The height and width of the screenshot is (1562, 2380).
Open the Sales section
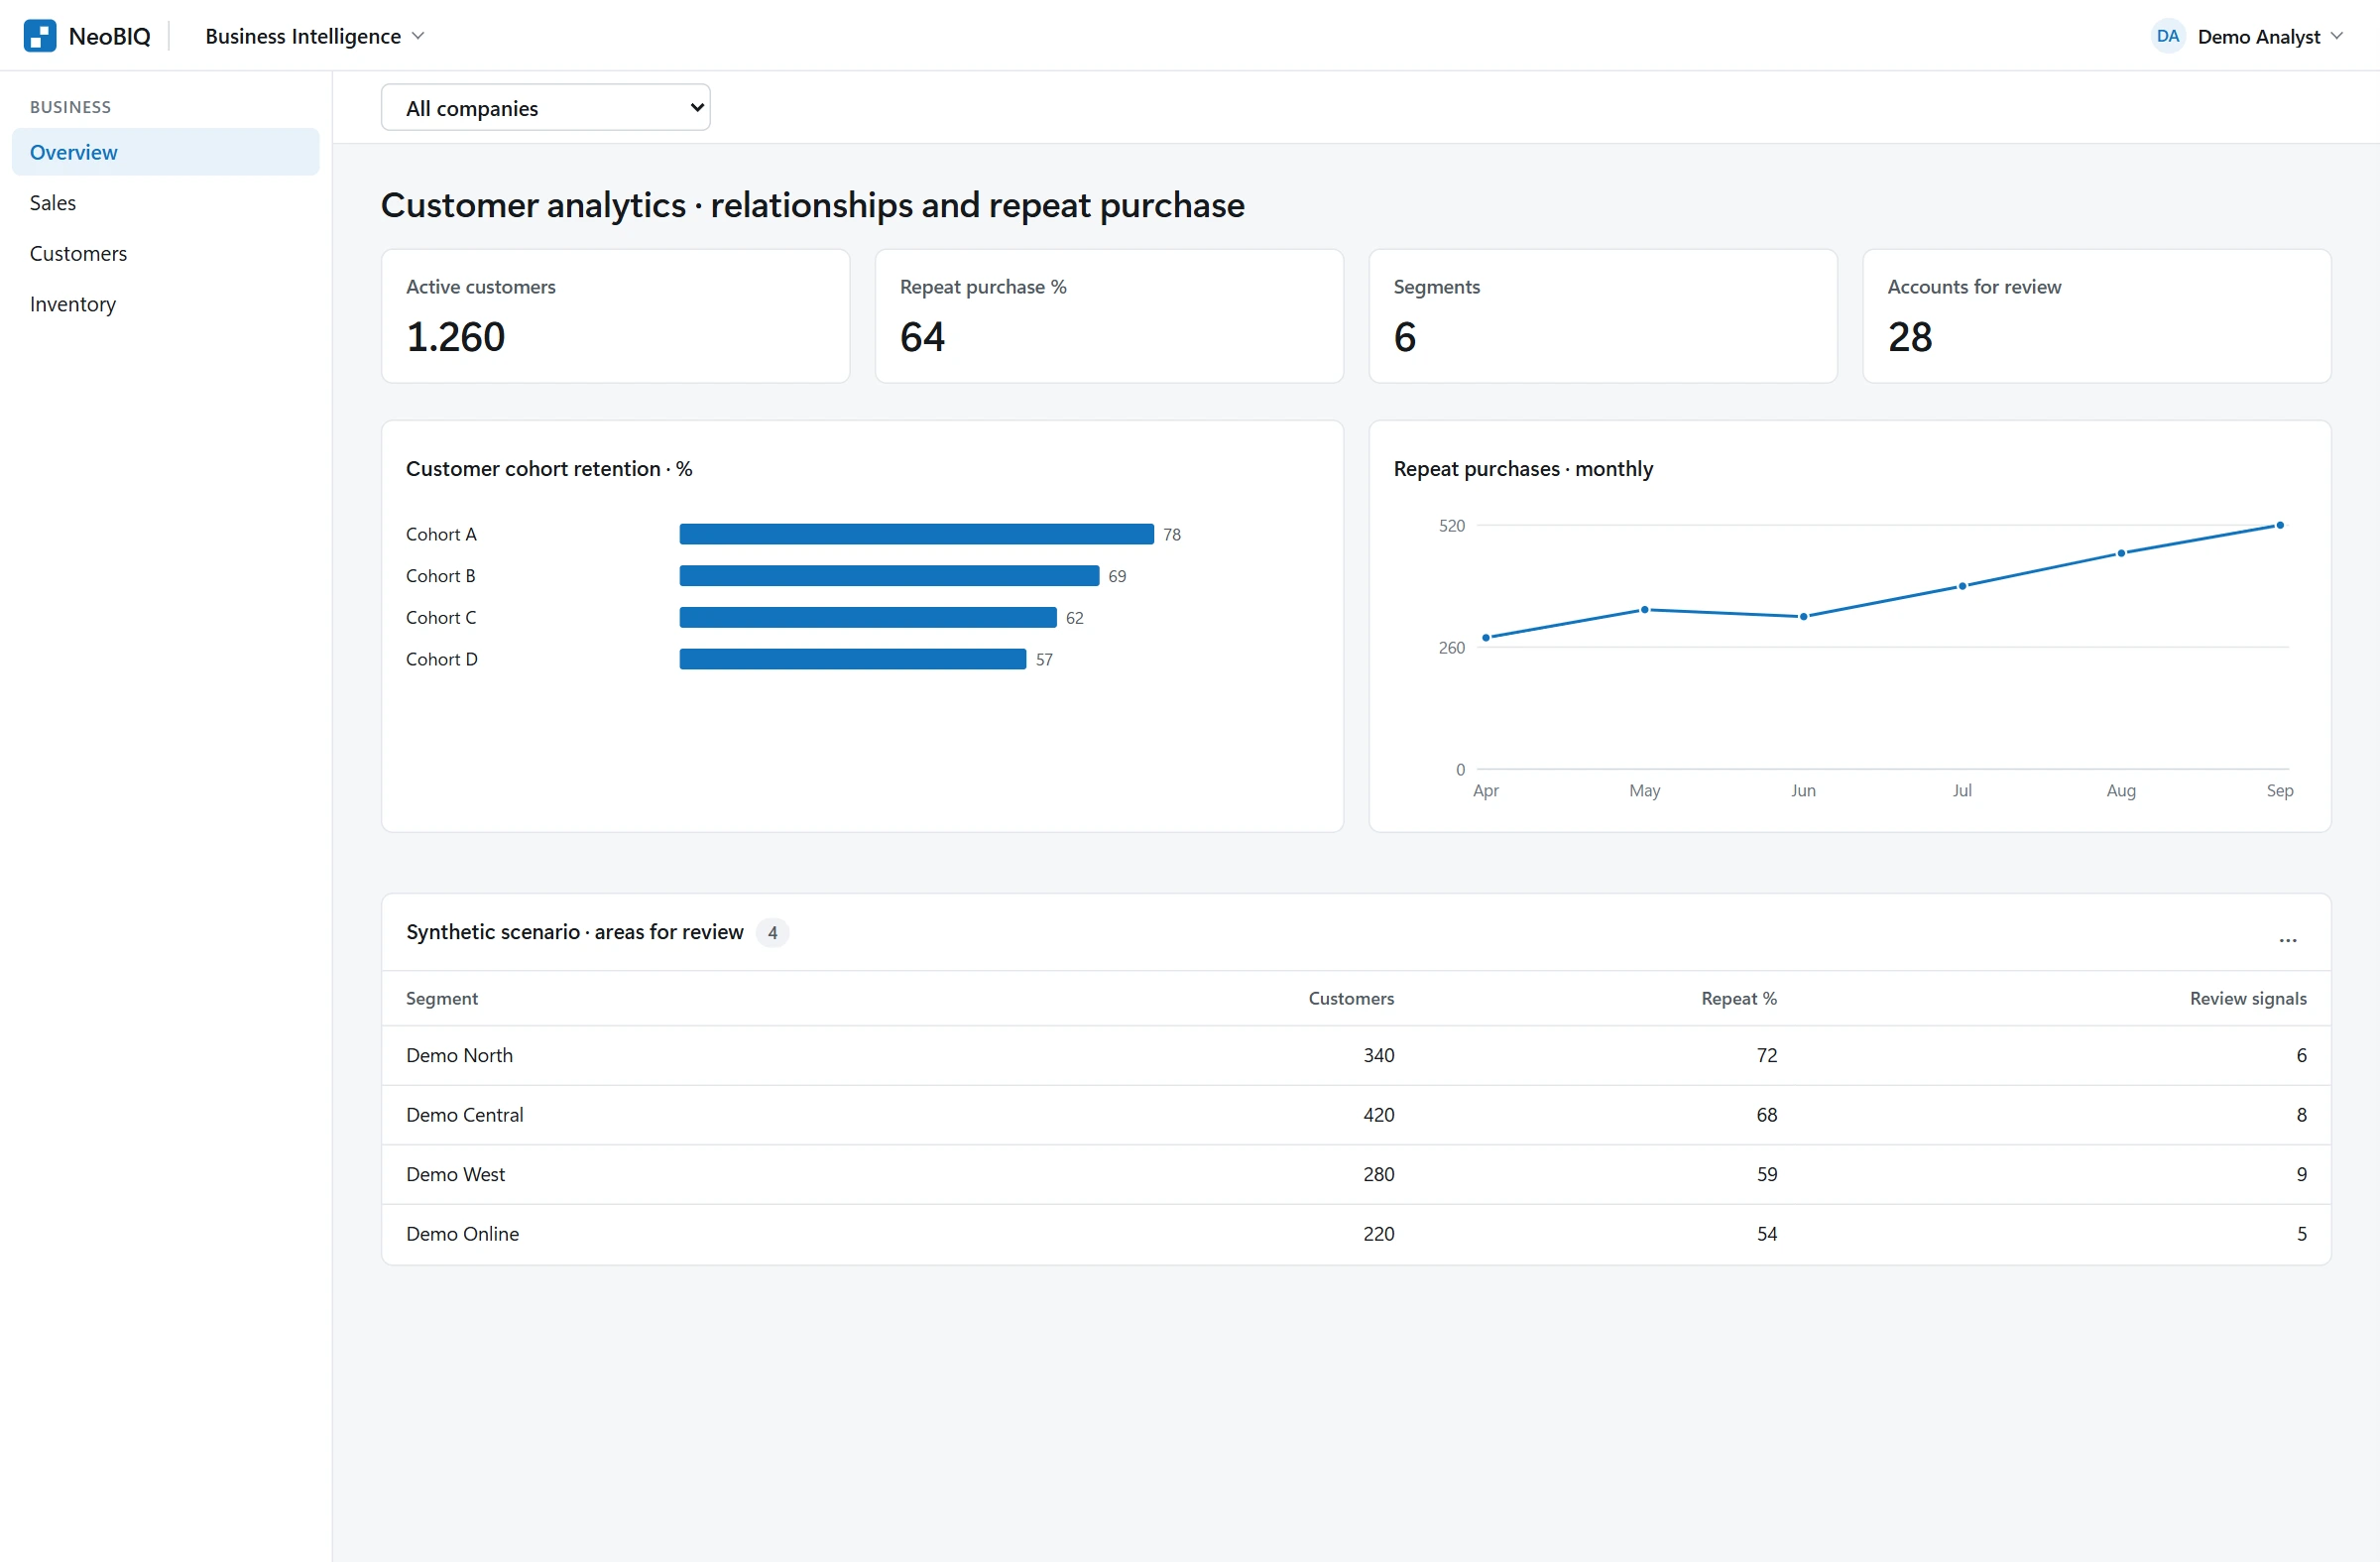click(x=166, y=203)
